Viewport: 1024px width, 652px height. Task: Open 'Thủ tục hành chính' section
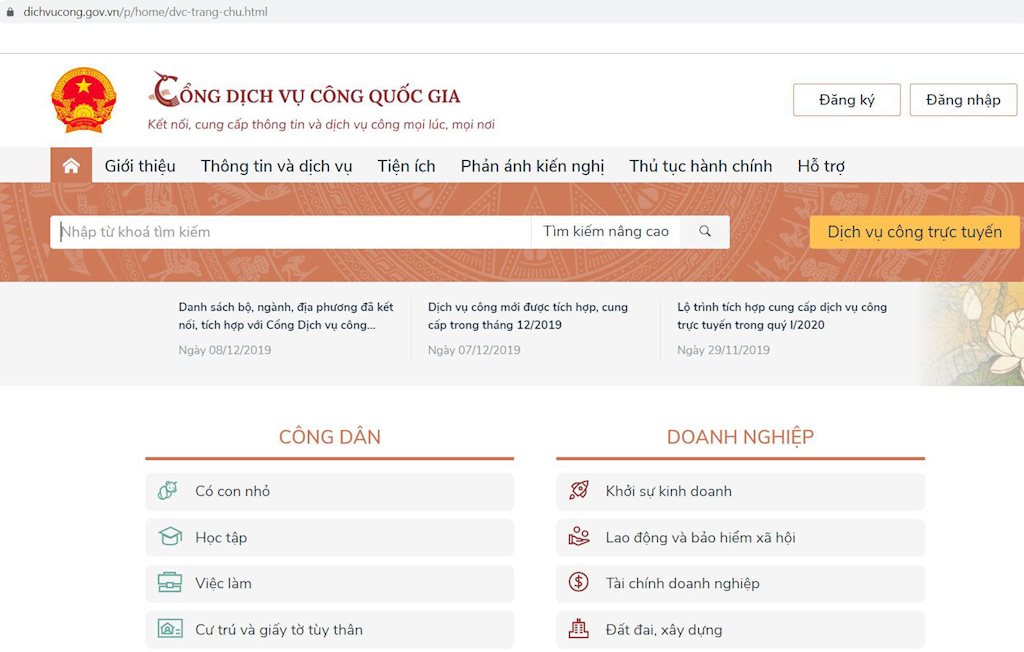pos(699,165)
